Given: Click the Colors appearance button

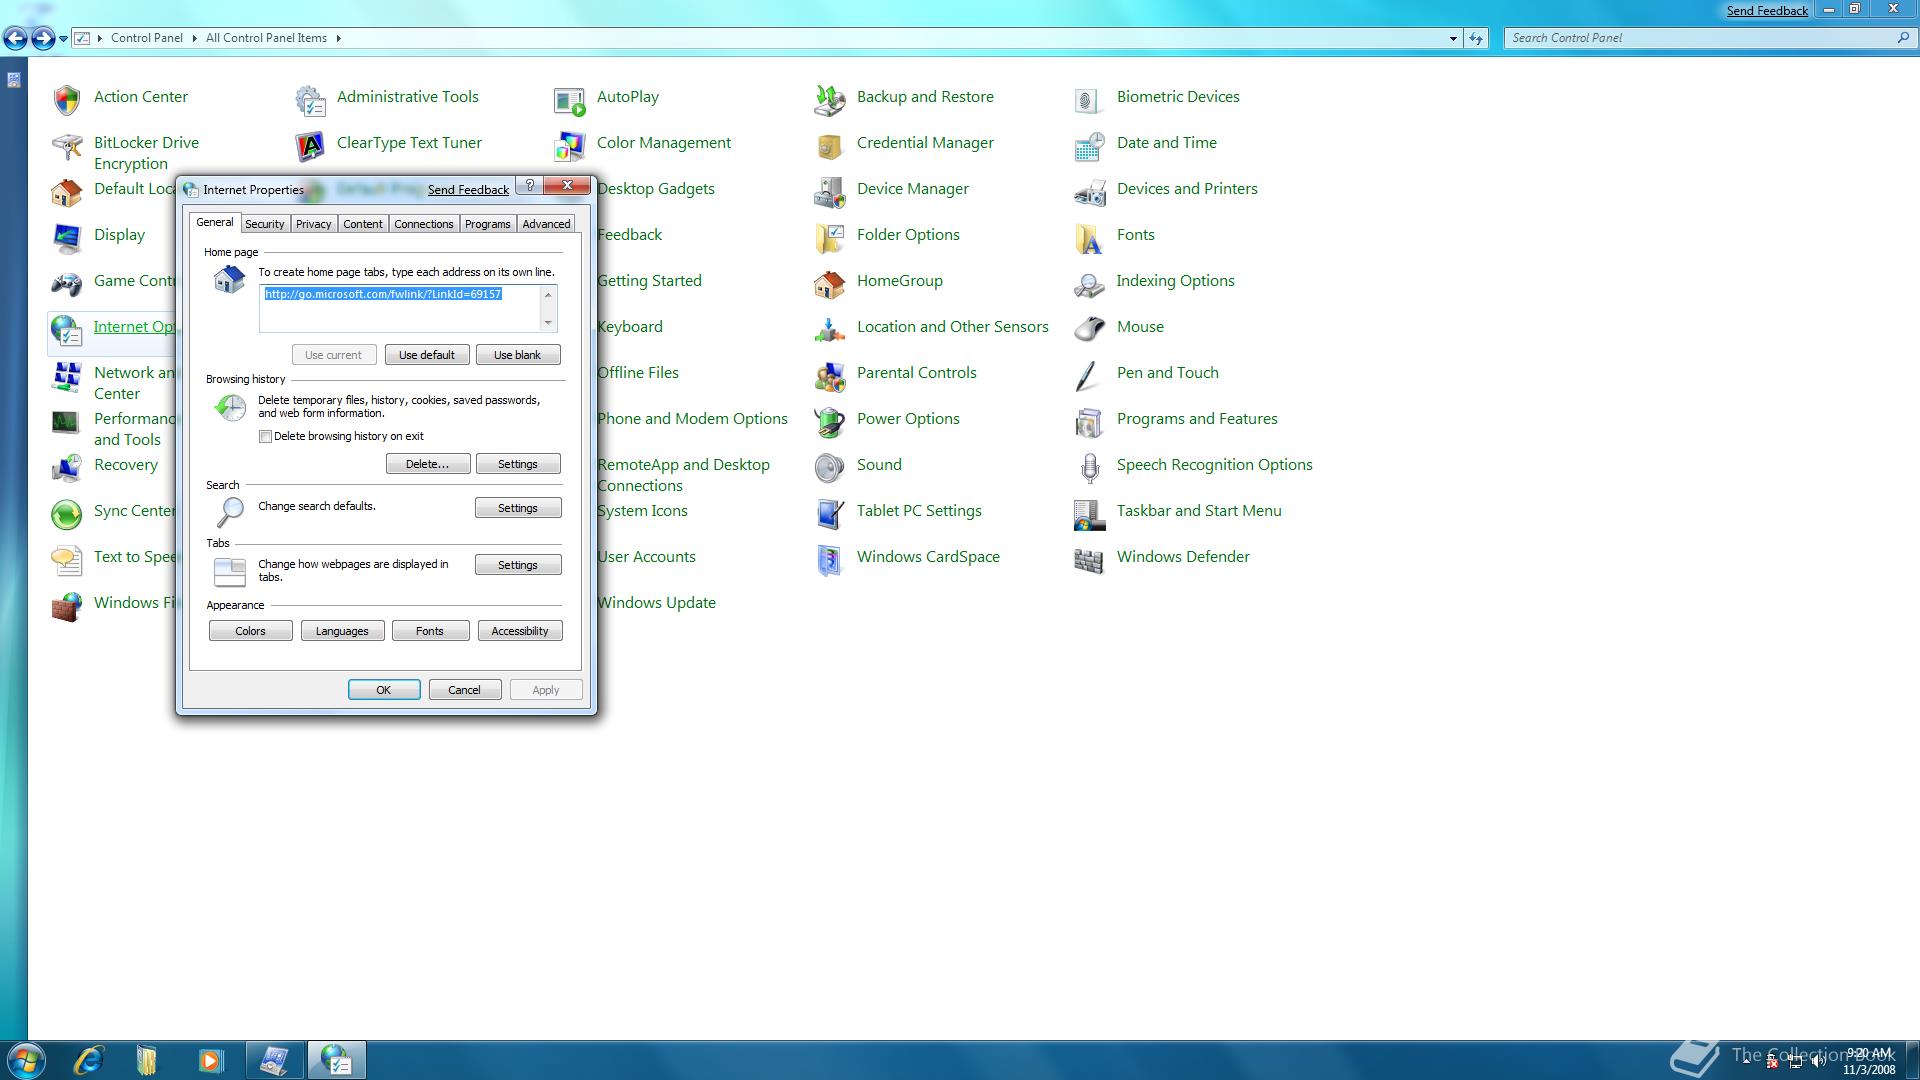Looking at the screenshot, I should coord(251,631).
